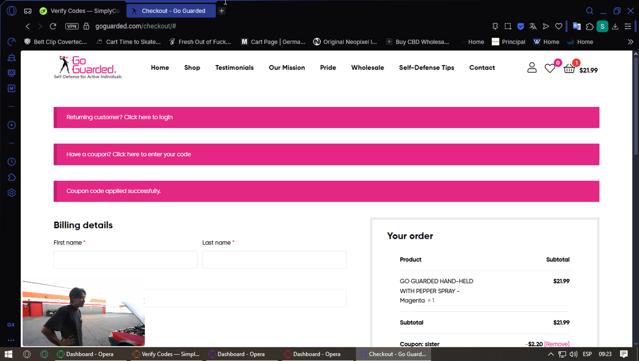Open the Shop nav item

click(x=192, y=68)
